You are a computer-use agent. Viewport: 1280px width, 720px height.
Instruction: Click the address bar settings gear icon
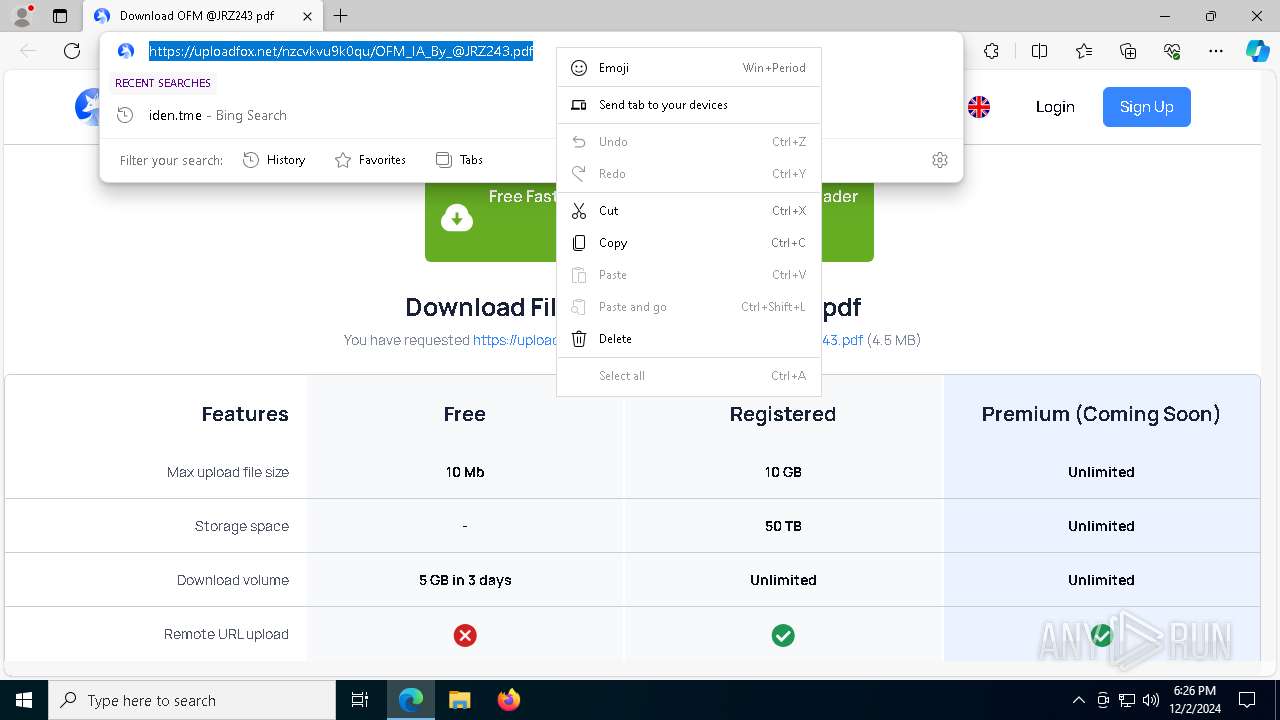tap(939, 160)
